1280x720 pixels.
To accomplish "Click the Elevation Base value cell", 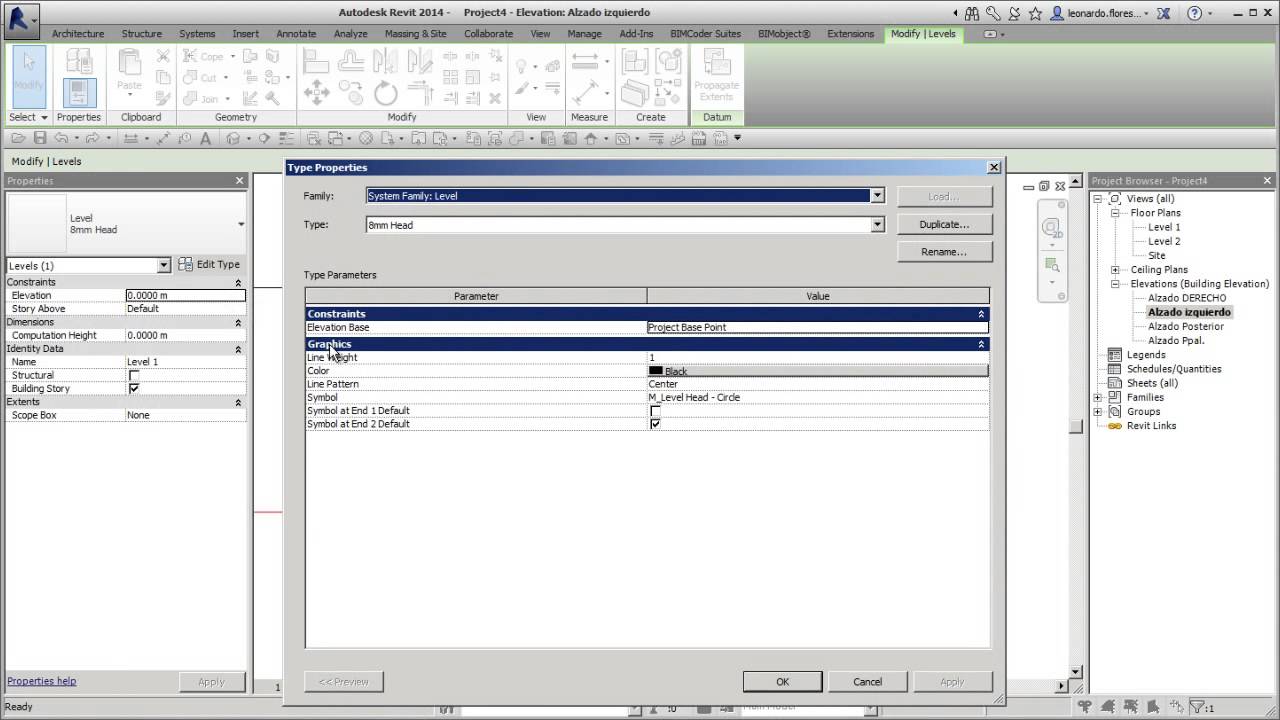I will click(818, 327).
